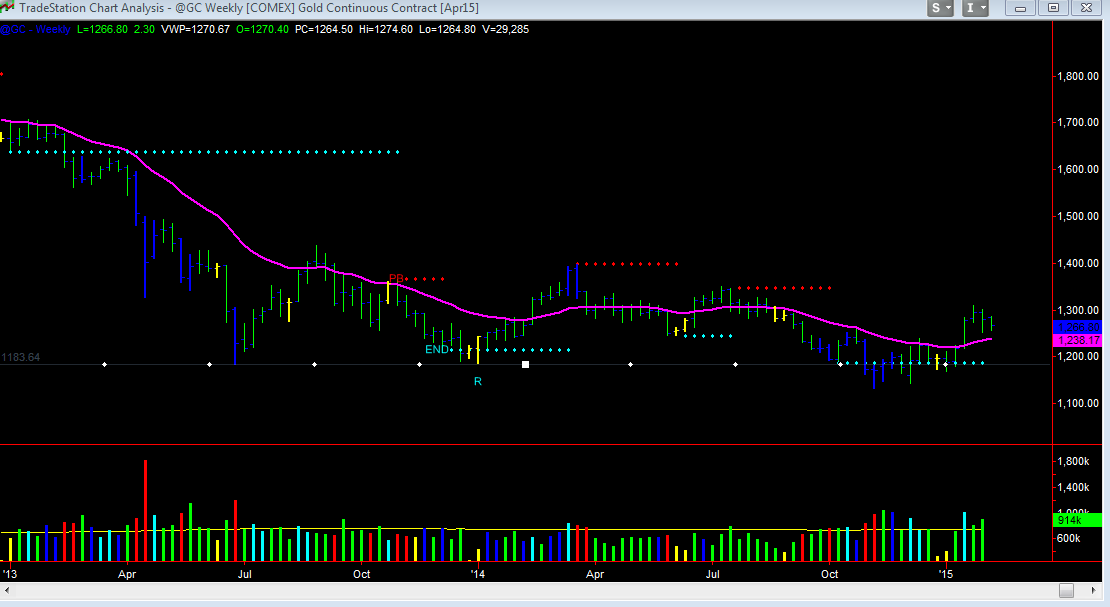Click the TradeStation chart icon in title bar

point(7,8)
